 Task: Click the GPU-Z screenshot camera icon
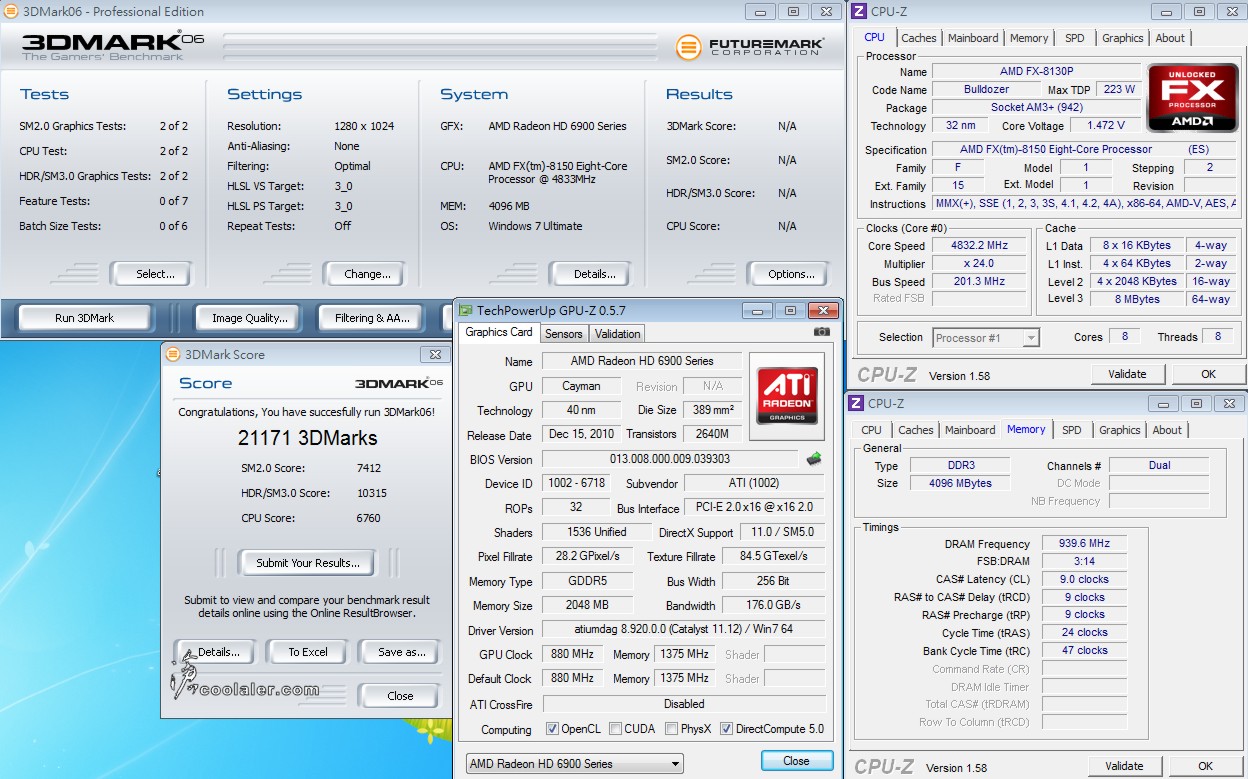point(821,332)
